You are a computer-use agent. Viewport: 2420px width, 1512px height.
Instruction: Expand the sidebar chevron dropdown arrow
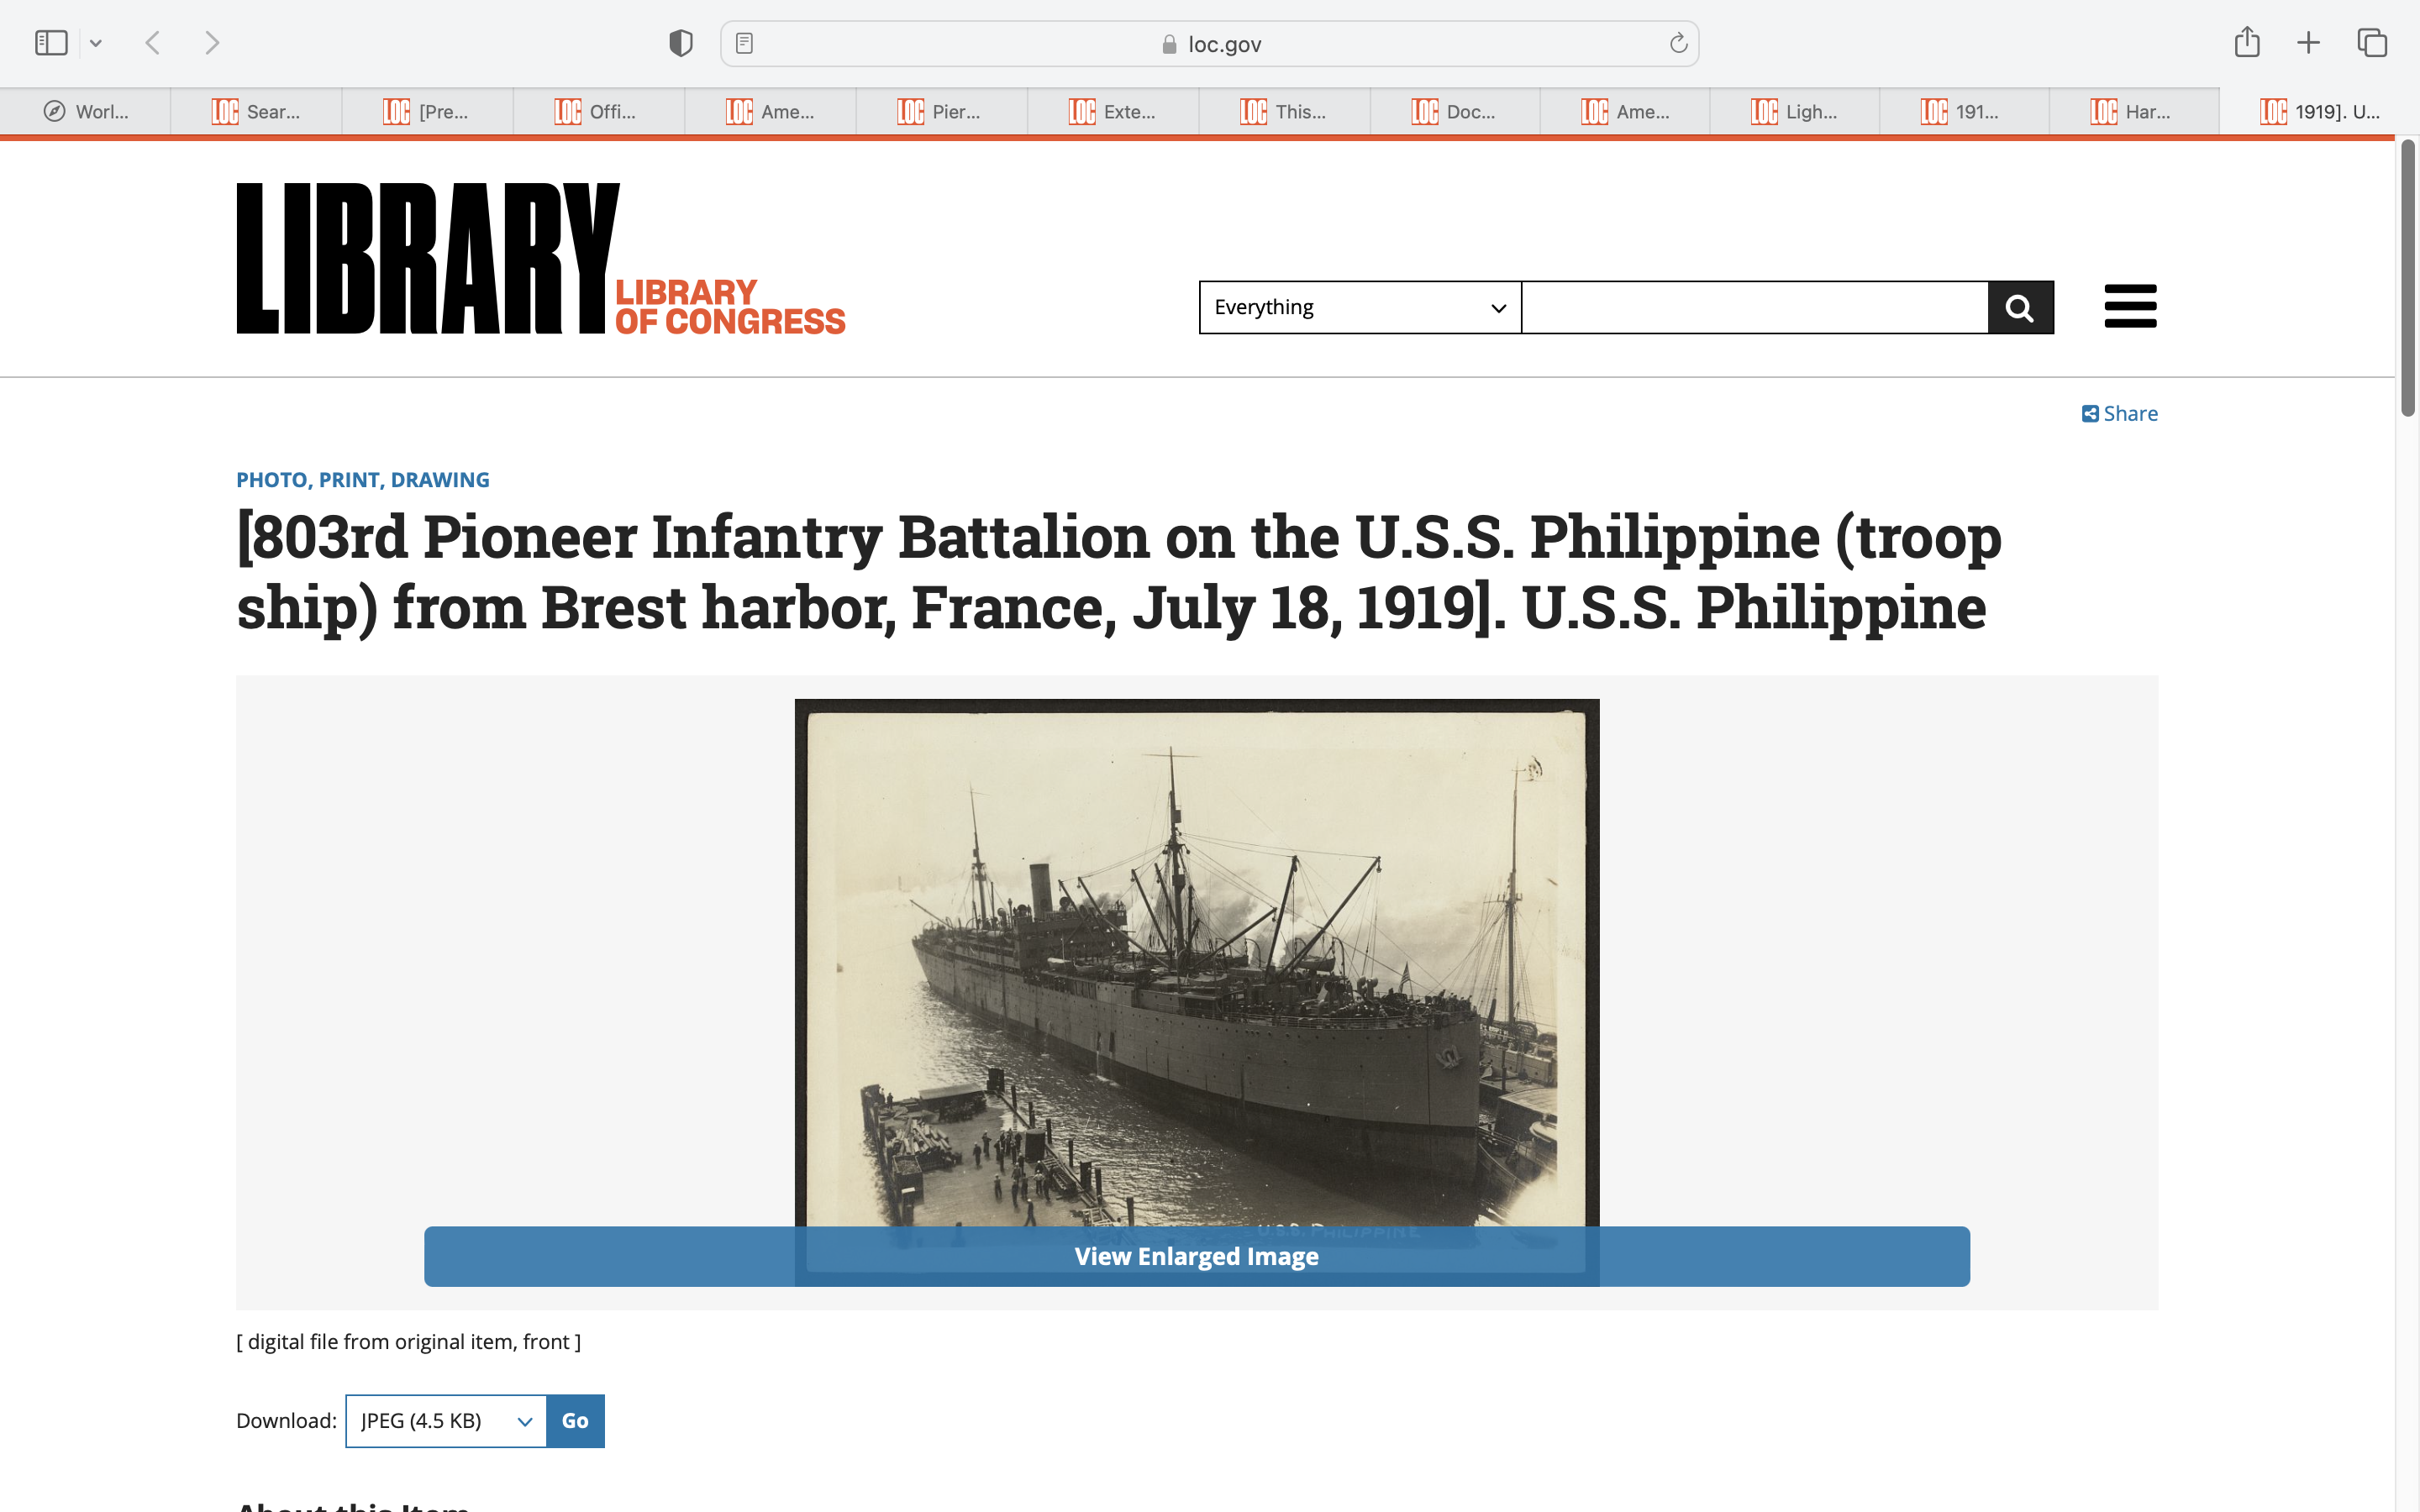coord(96,43)
